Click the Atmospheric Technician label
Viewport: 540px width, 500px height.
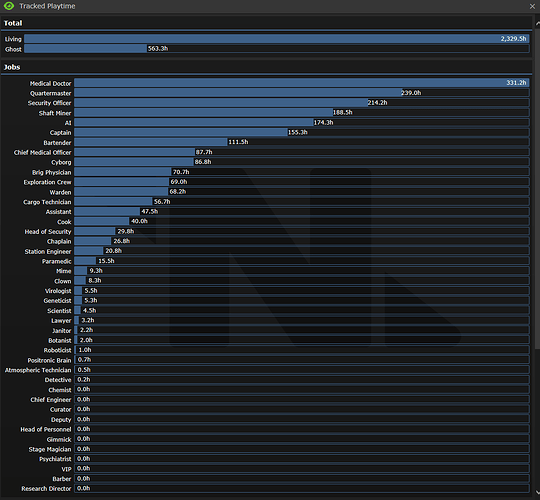[38, 370]
